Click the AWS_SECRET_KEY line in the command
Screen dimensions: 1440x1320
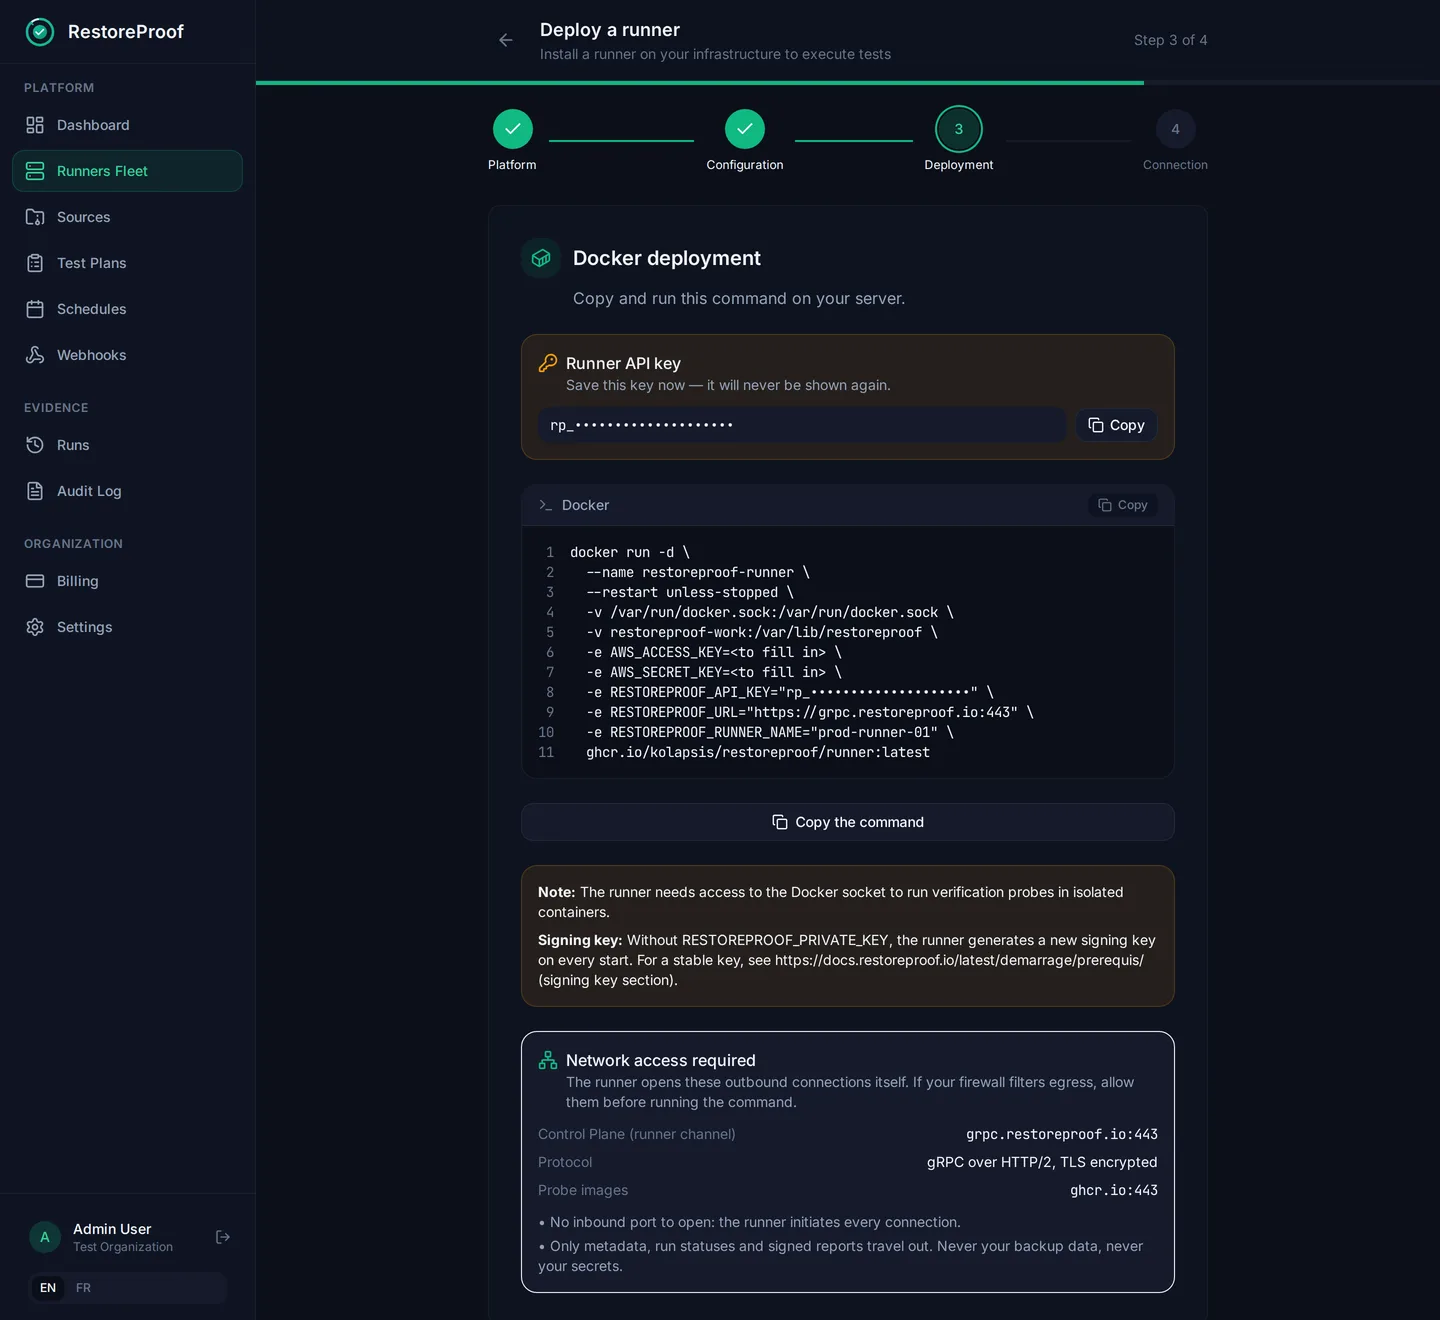tap(714, 672)
